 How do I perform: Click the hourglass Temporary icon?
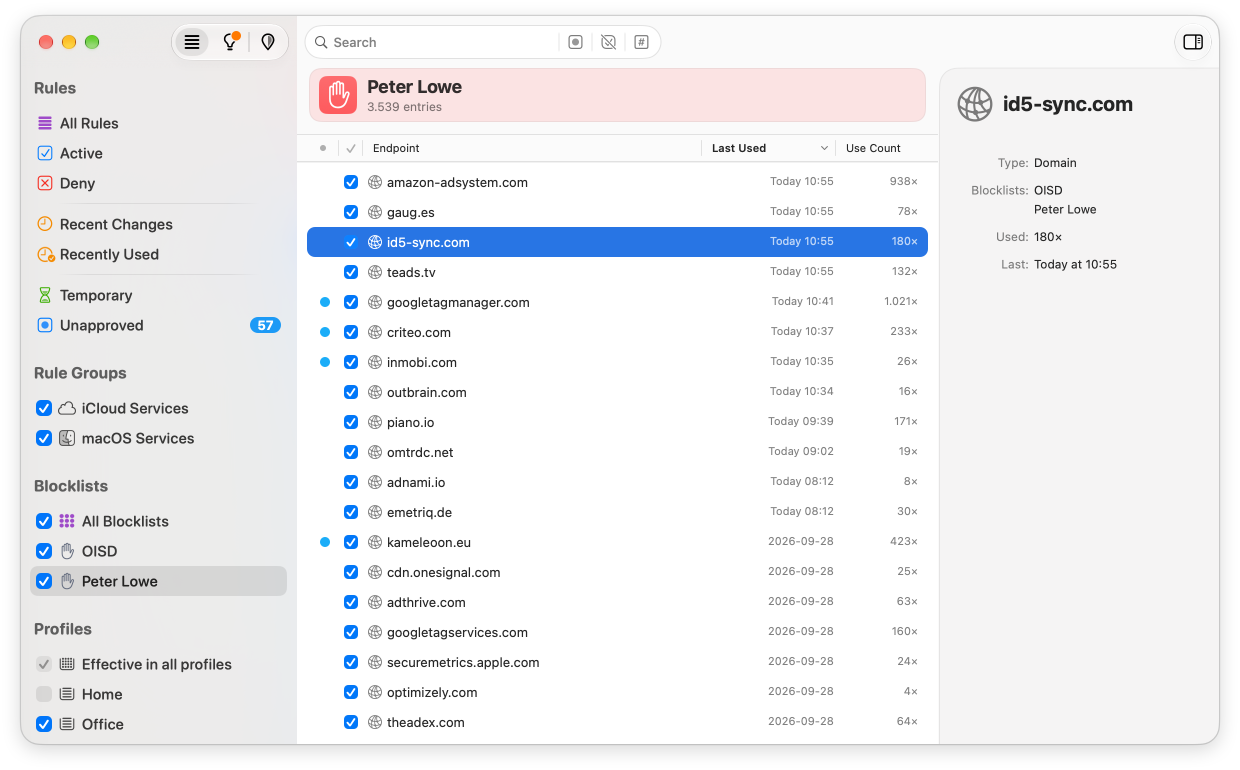[x=44, y=295]
